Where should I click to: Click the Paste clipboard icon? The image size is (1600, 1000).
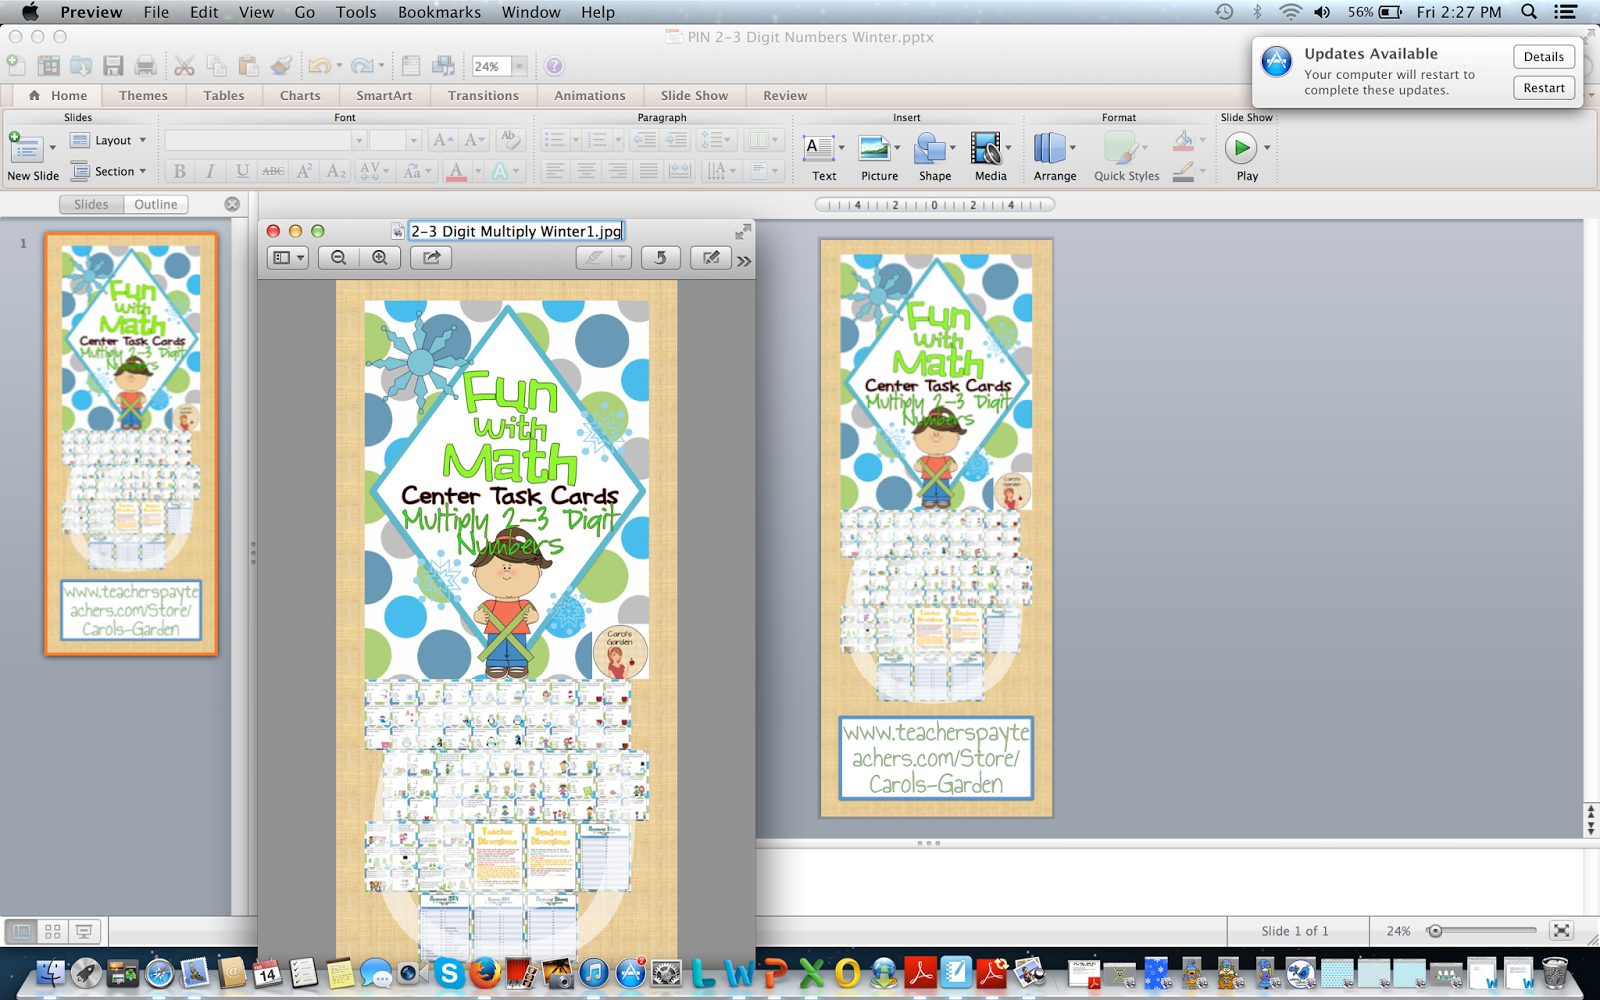pyautogui.click(x=248, y=66)
